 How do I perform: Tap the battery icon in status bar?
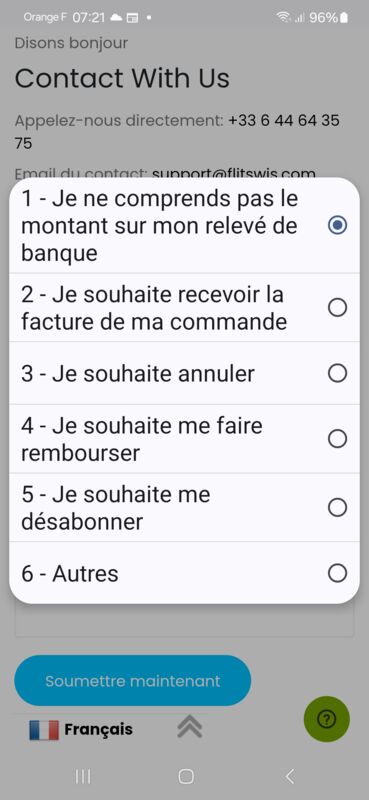(344, 18)
